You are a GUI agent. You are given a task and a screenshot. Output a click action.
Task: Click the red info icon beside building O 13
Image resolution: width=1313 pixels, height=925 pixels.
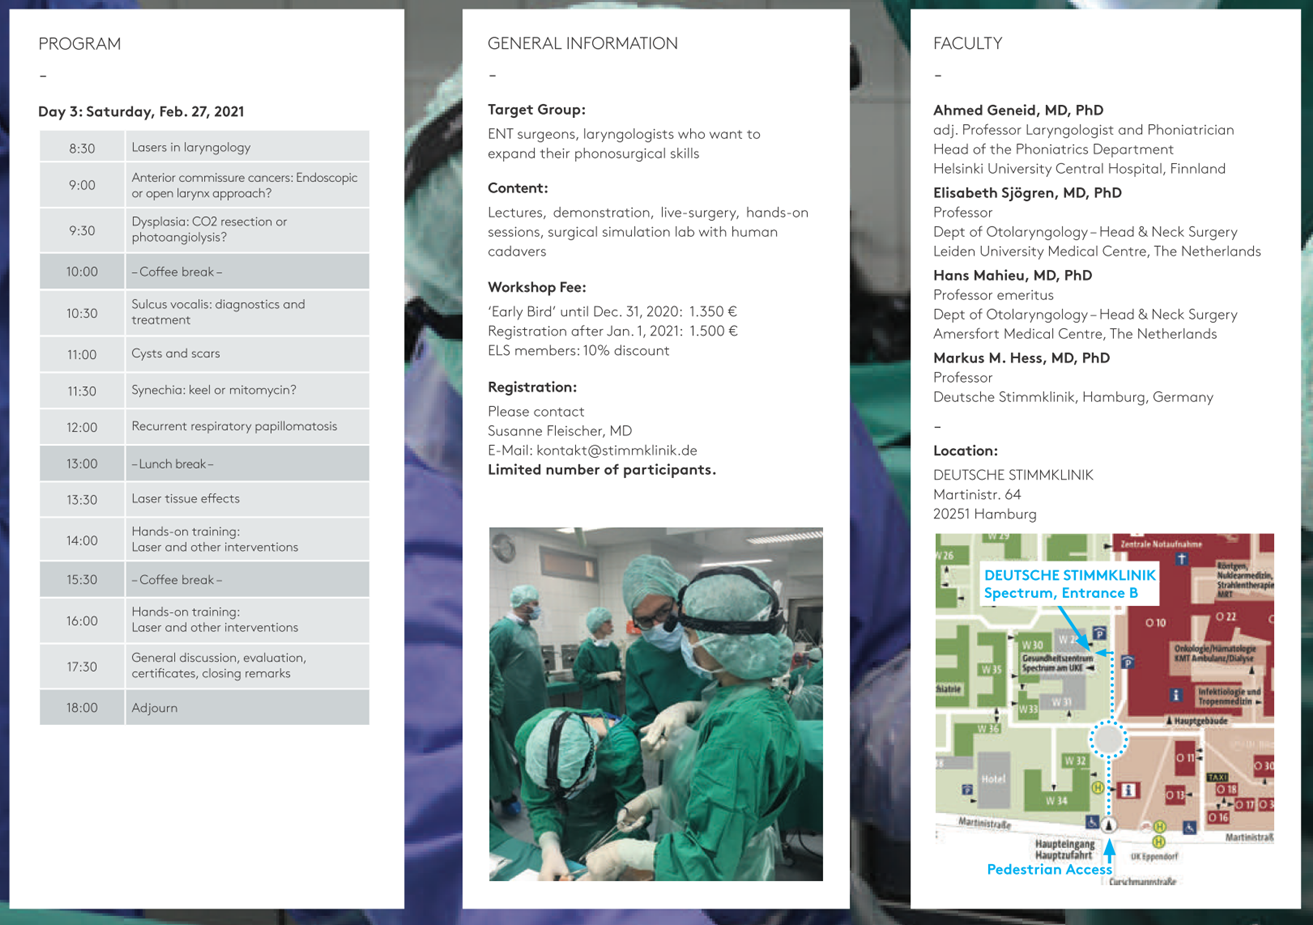pos(1129,790)
